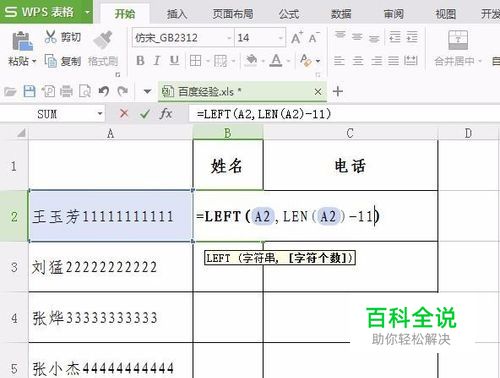Screen dimensions: 500x378
Task: Click the Copy icon
Action: click(x=50, y=61)
